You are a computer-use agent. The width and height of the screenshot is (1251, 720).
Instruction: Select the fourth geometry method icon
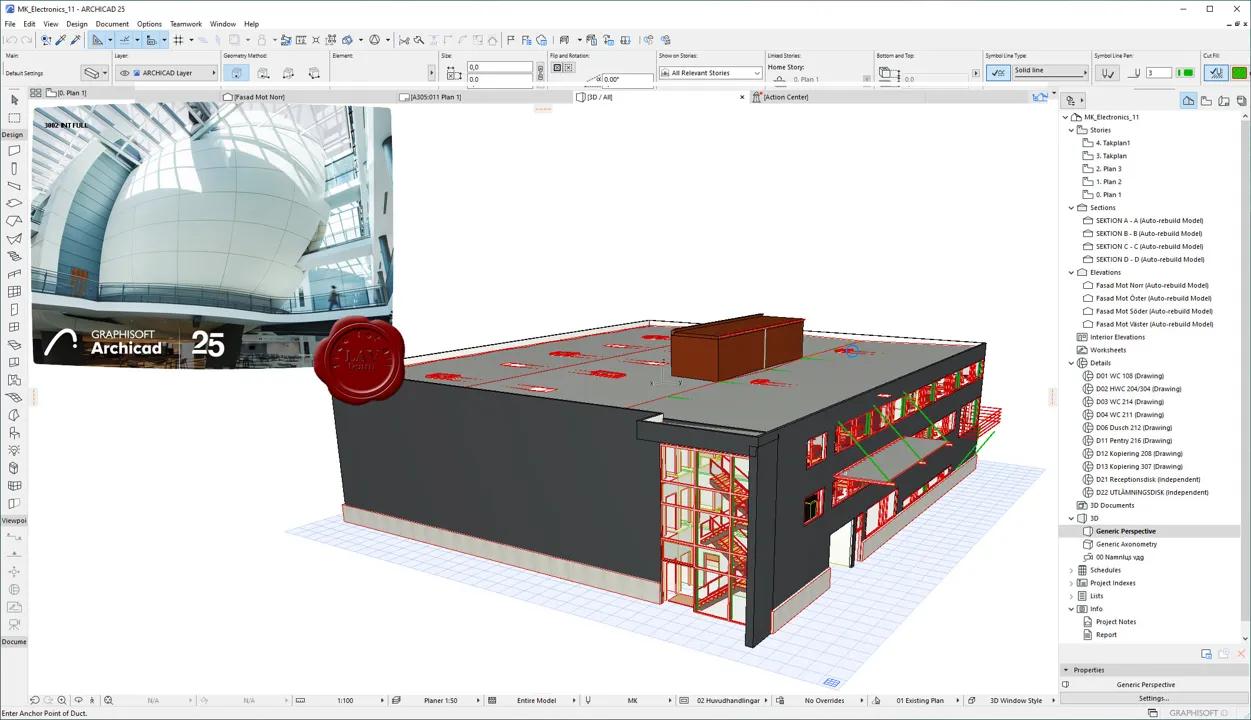point(314,73)
